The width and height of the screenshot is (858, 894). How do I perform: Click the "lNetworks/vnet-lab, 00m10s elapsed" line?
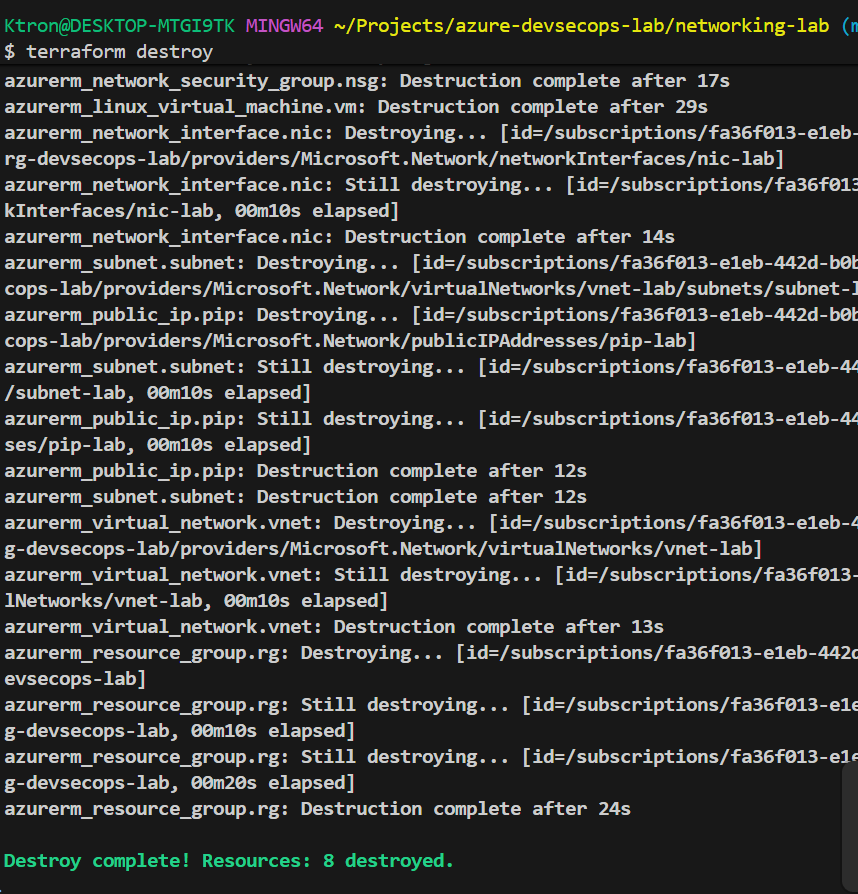click(195, 601)
